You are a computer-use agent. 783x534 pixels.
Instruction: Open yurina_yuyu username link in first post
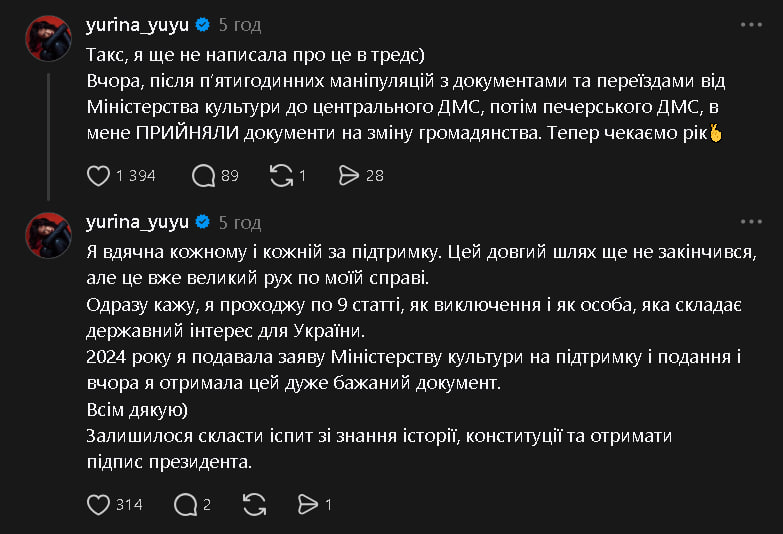137,24
